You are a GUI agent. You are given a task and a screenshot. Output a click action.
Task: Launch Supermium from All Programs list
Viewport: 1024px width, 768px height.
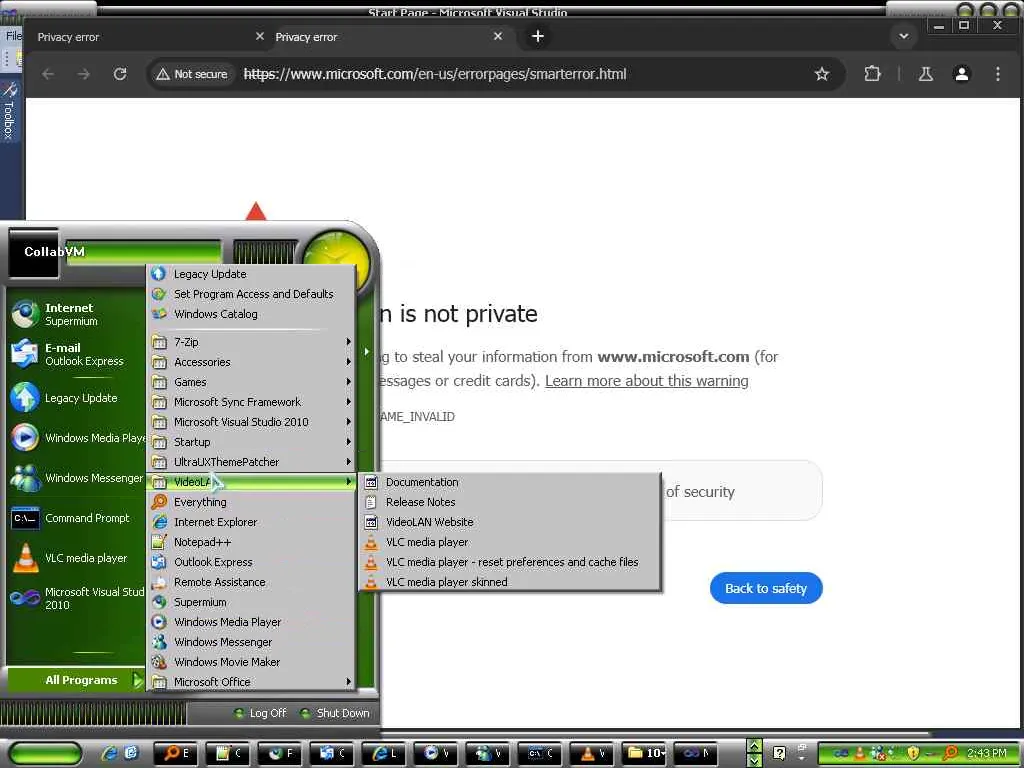(x=251, y=602)
